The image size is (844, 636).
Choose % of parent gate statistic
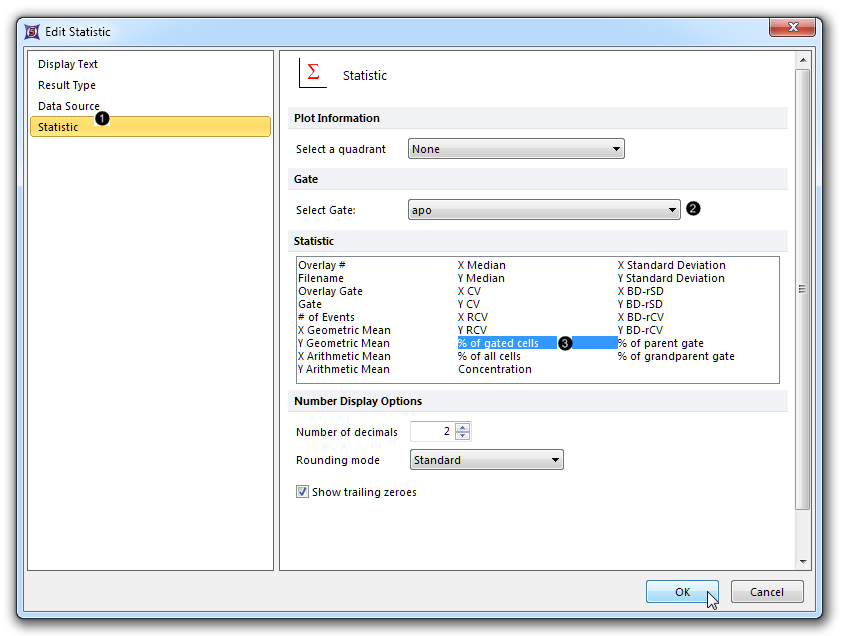(660, 343)
